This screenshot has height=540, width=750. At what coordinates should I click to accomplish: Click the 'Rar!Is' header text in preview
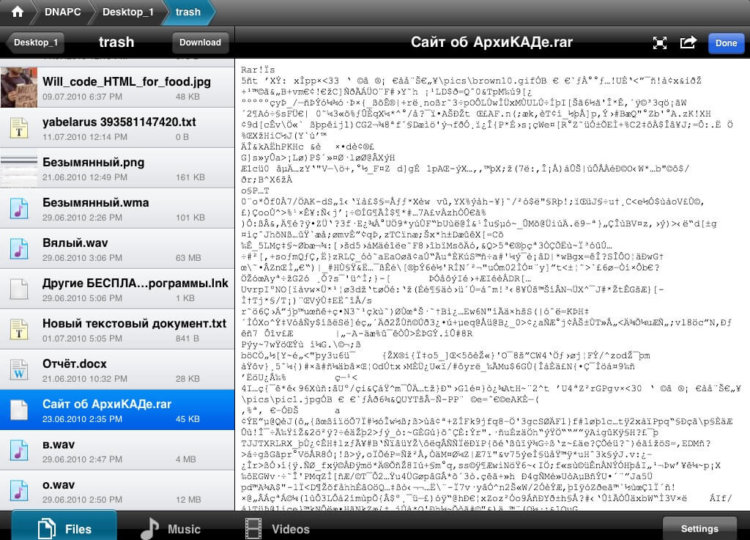tap(258, 70)
